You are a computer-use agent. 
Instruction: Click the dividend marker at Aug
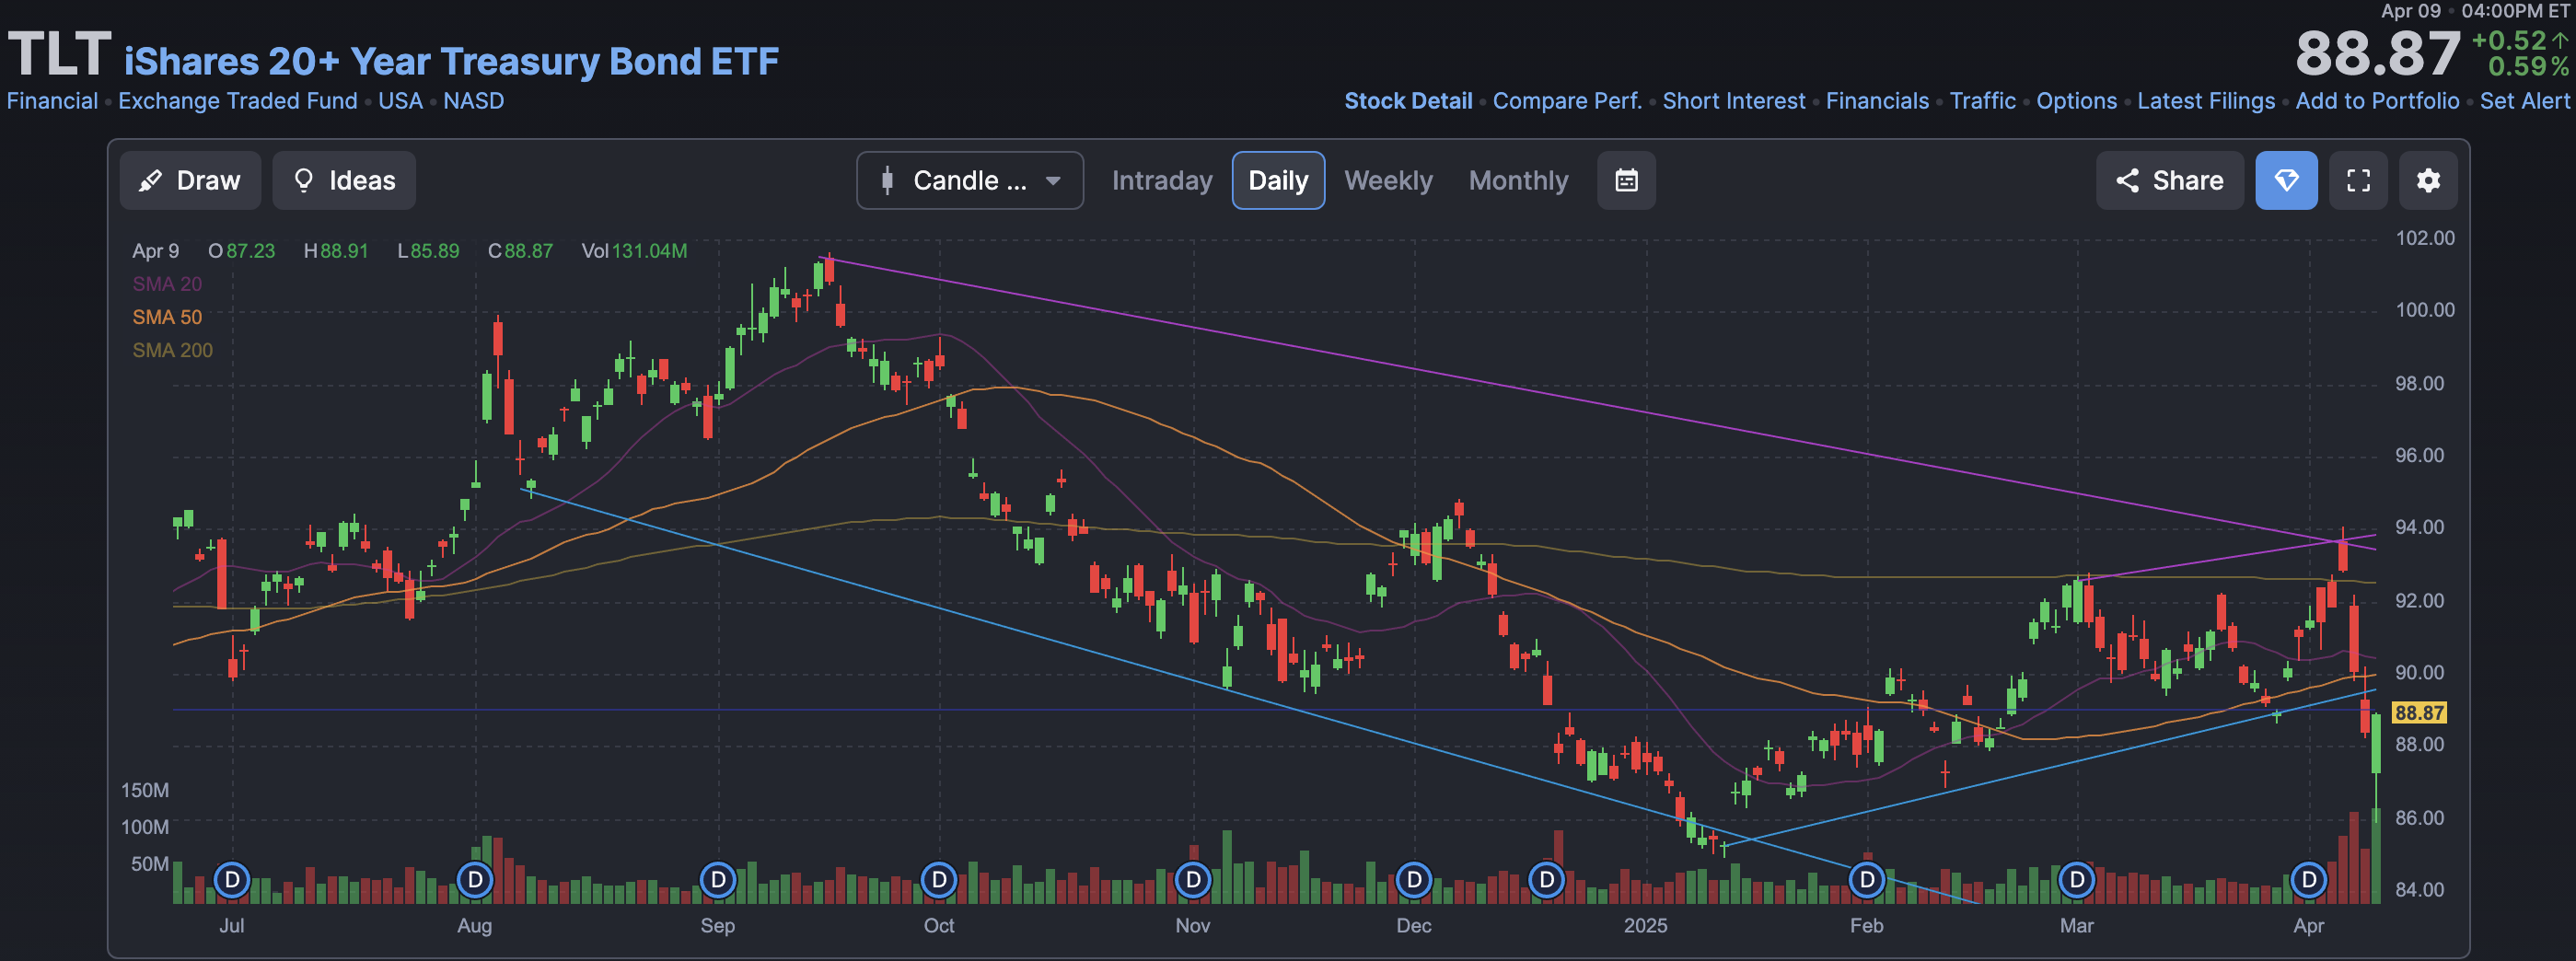pyautogui.click(x=475, y=880)
